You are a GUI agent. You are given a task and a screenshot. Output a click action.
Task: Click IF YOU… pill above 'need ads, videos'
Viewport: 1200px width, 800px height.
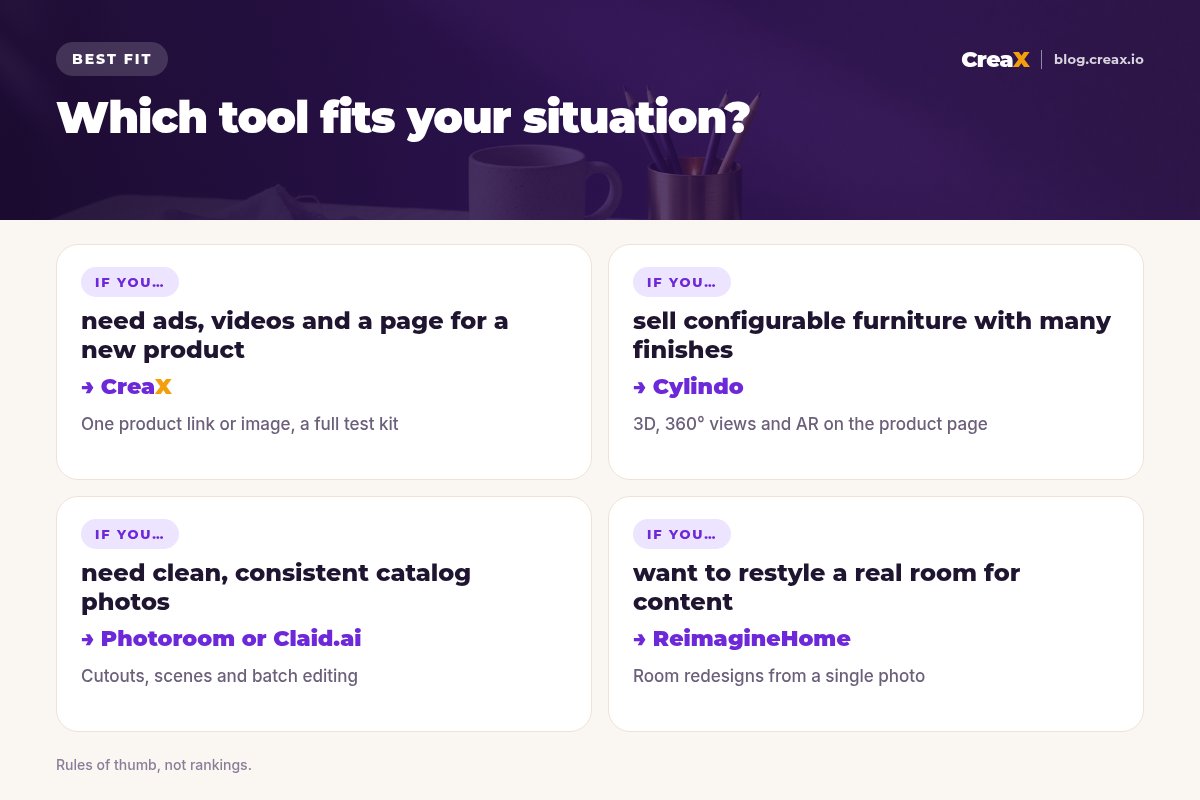(130, 282)
